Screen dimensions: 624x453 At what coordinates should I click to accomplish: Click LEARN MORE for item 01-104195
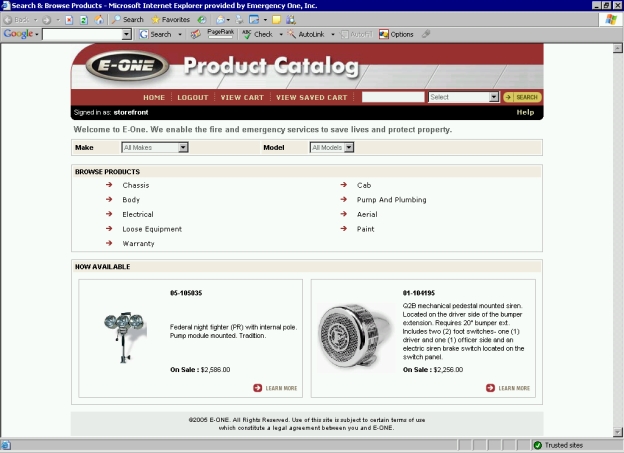pyautogui.click(x=508, y=388)
